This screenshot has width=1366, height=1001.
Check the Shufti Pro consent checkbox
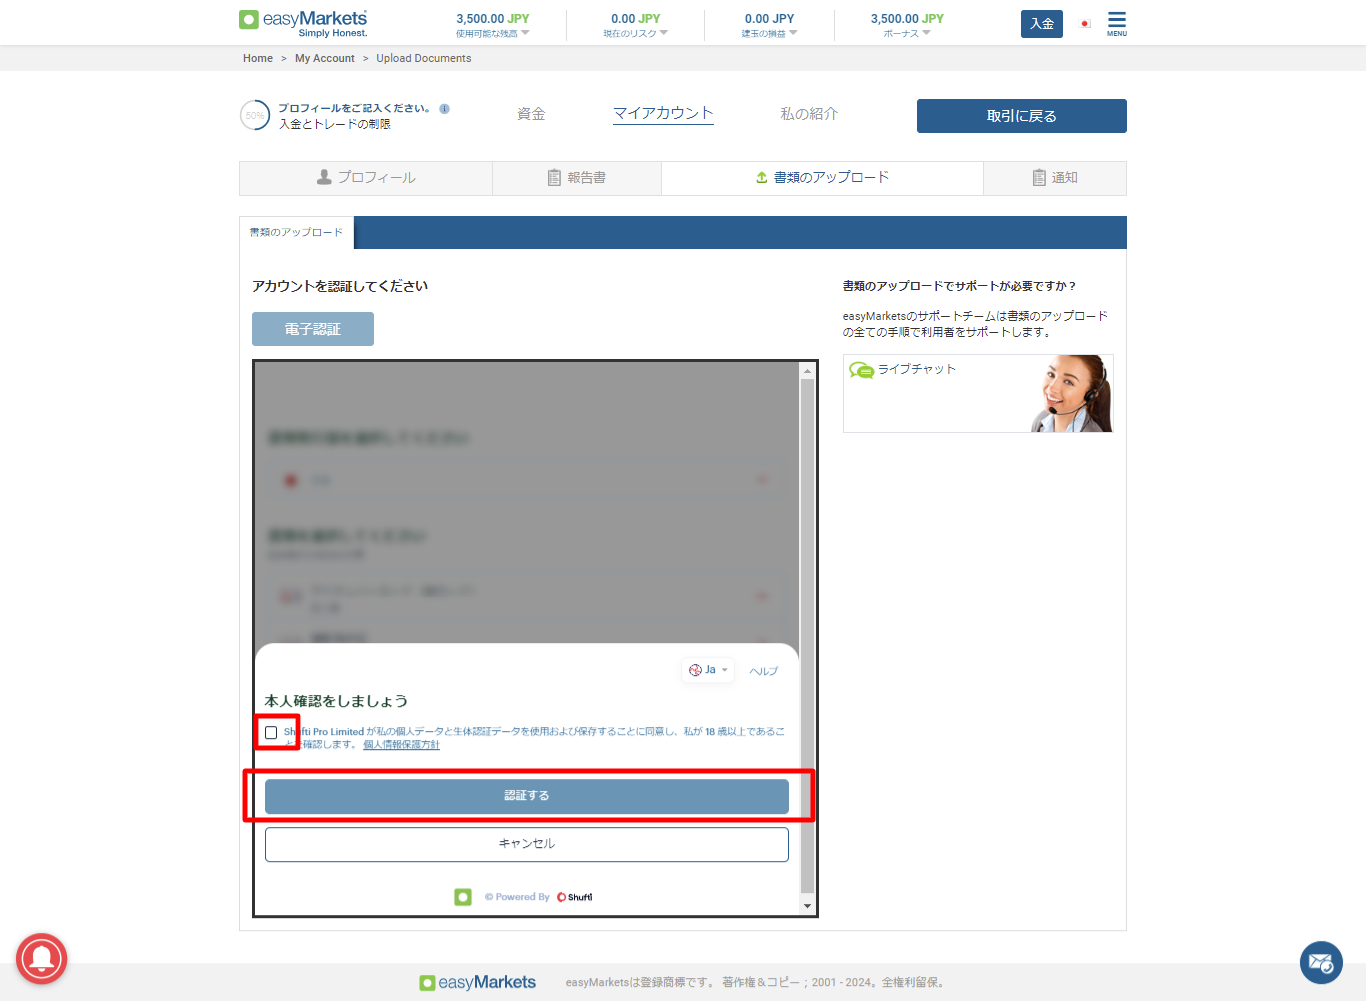coord(271,733)
